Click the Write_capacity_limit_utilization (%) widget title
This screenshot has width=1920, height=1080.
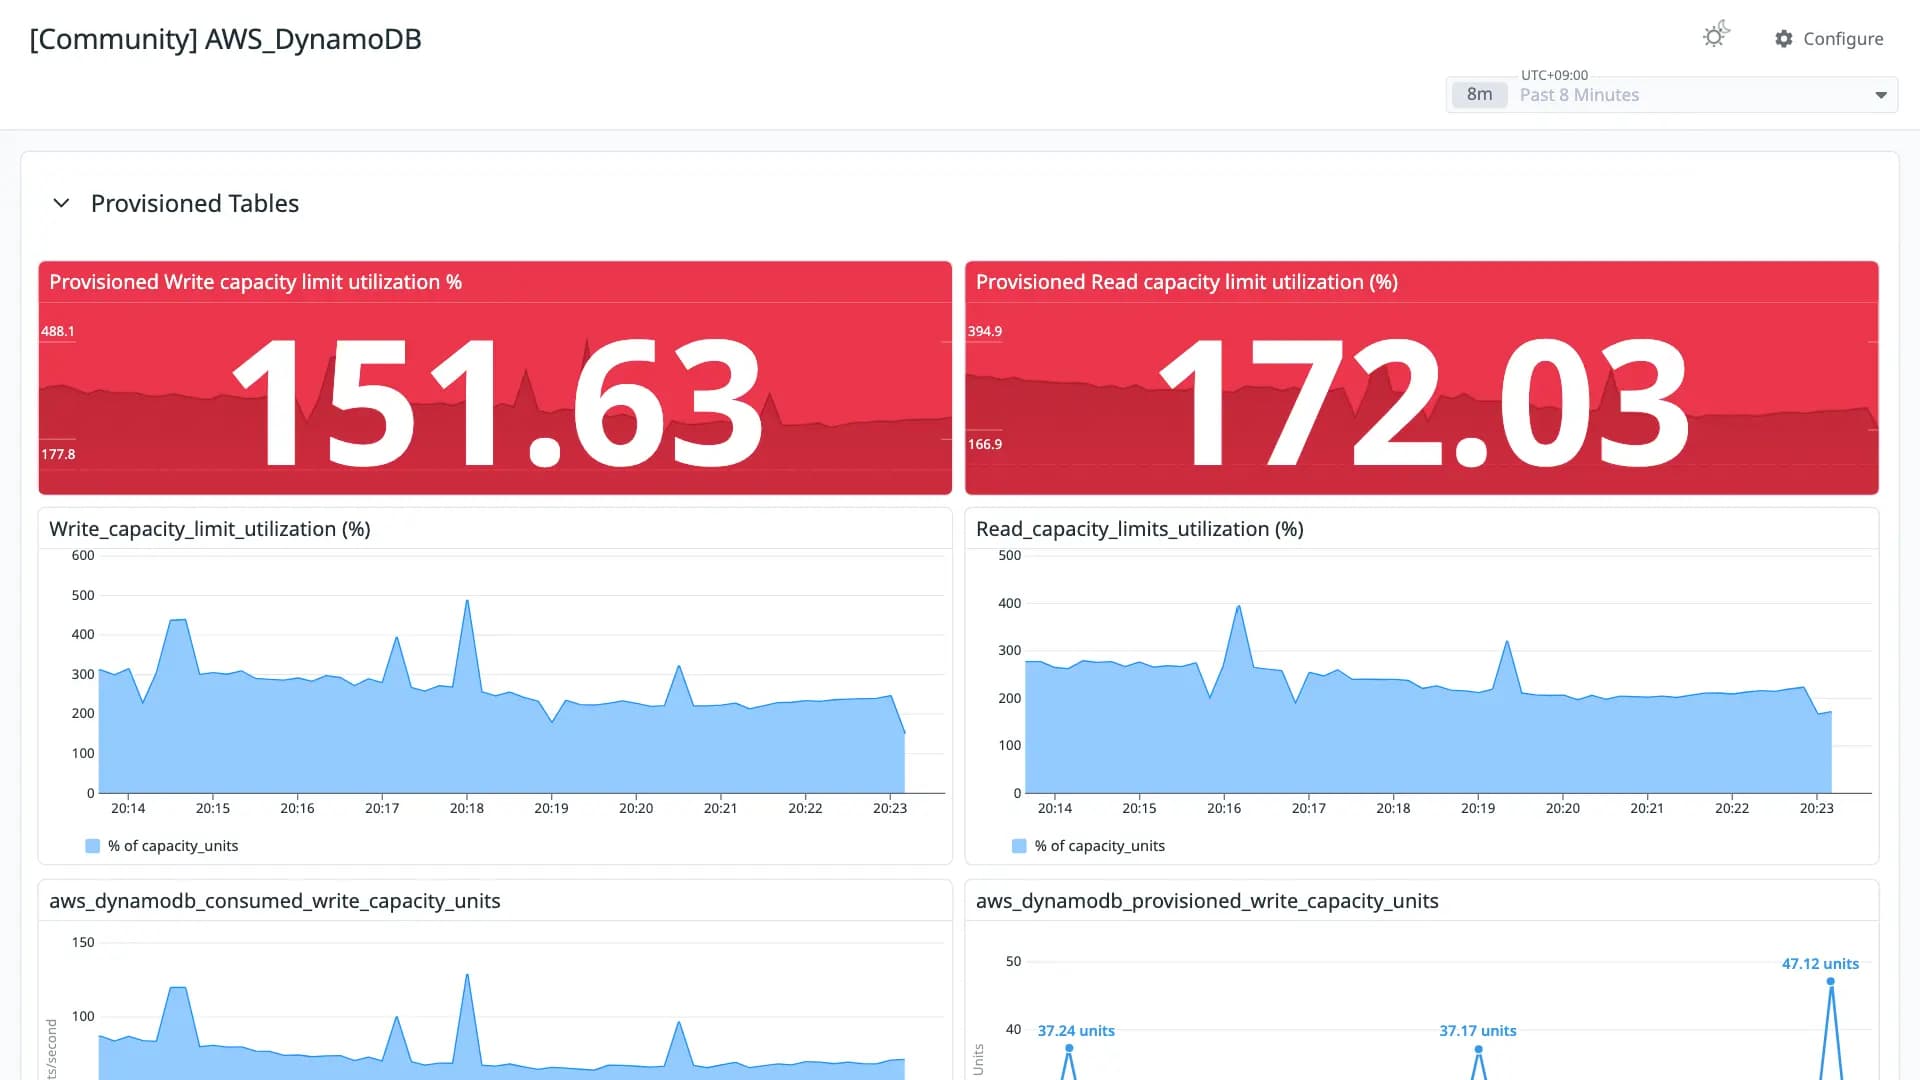(210, 529)
